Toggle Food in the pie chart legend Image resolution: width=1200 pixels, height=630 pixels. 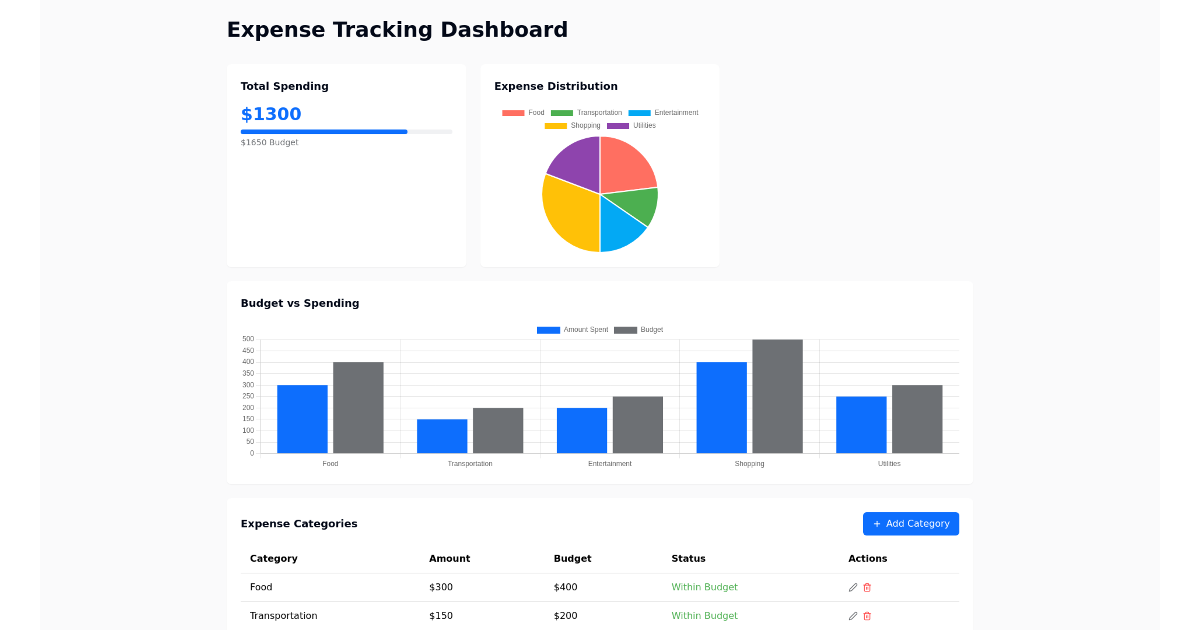click(x=523, y=112)
